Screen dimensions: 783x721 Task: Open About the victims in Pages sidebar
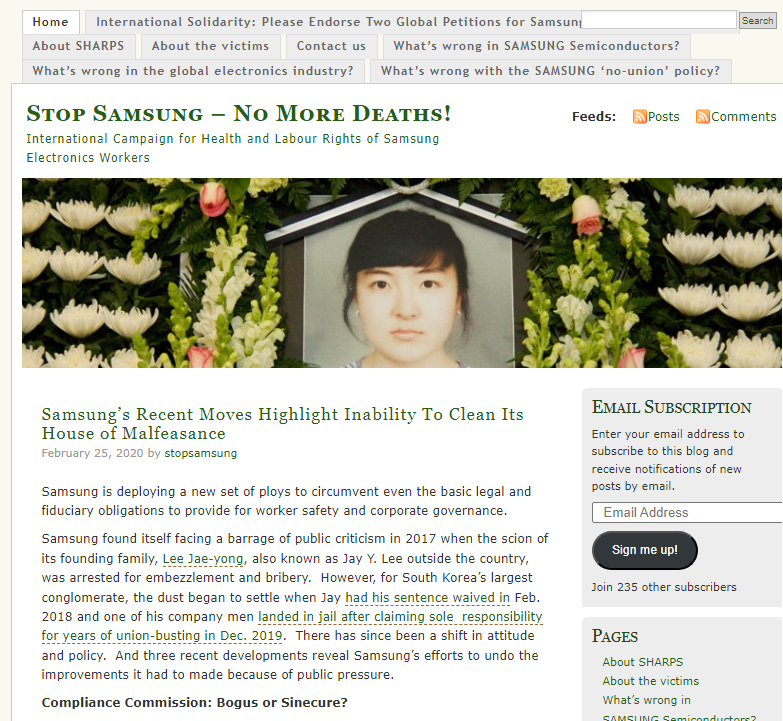(650, 681)
